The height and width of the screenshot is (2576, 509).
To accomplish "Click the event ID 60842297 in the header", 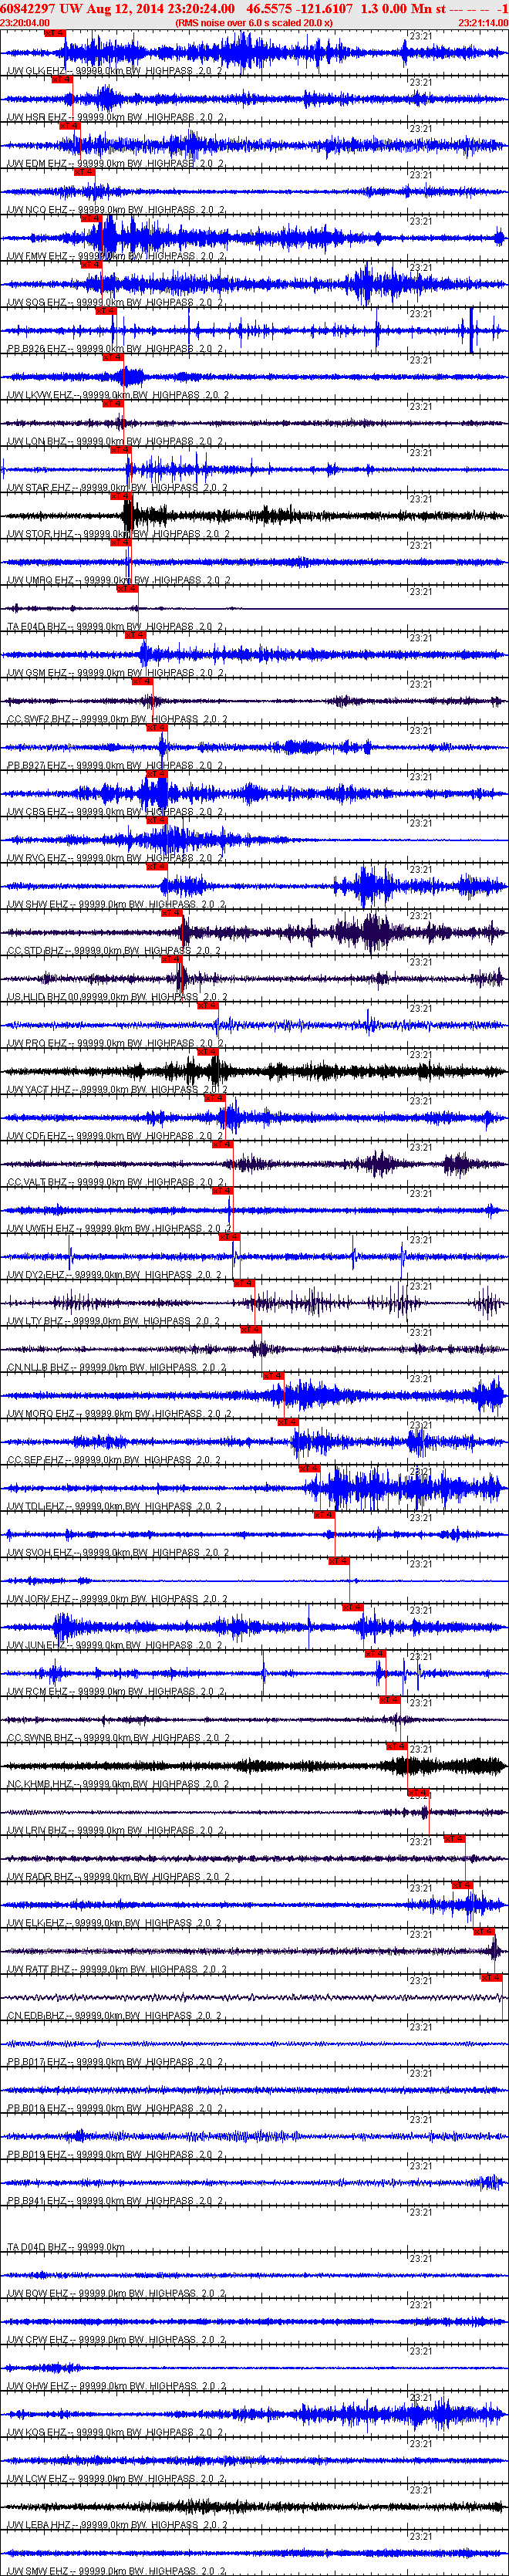I will click(28, 8).
